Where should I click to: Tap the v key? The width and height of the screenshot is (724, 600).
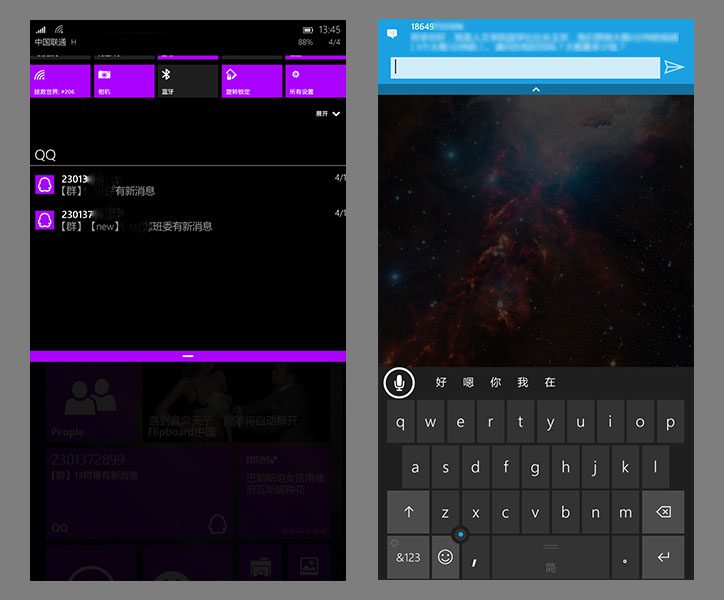[x=536, y=512]
